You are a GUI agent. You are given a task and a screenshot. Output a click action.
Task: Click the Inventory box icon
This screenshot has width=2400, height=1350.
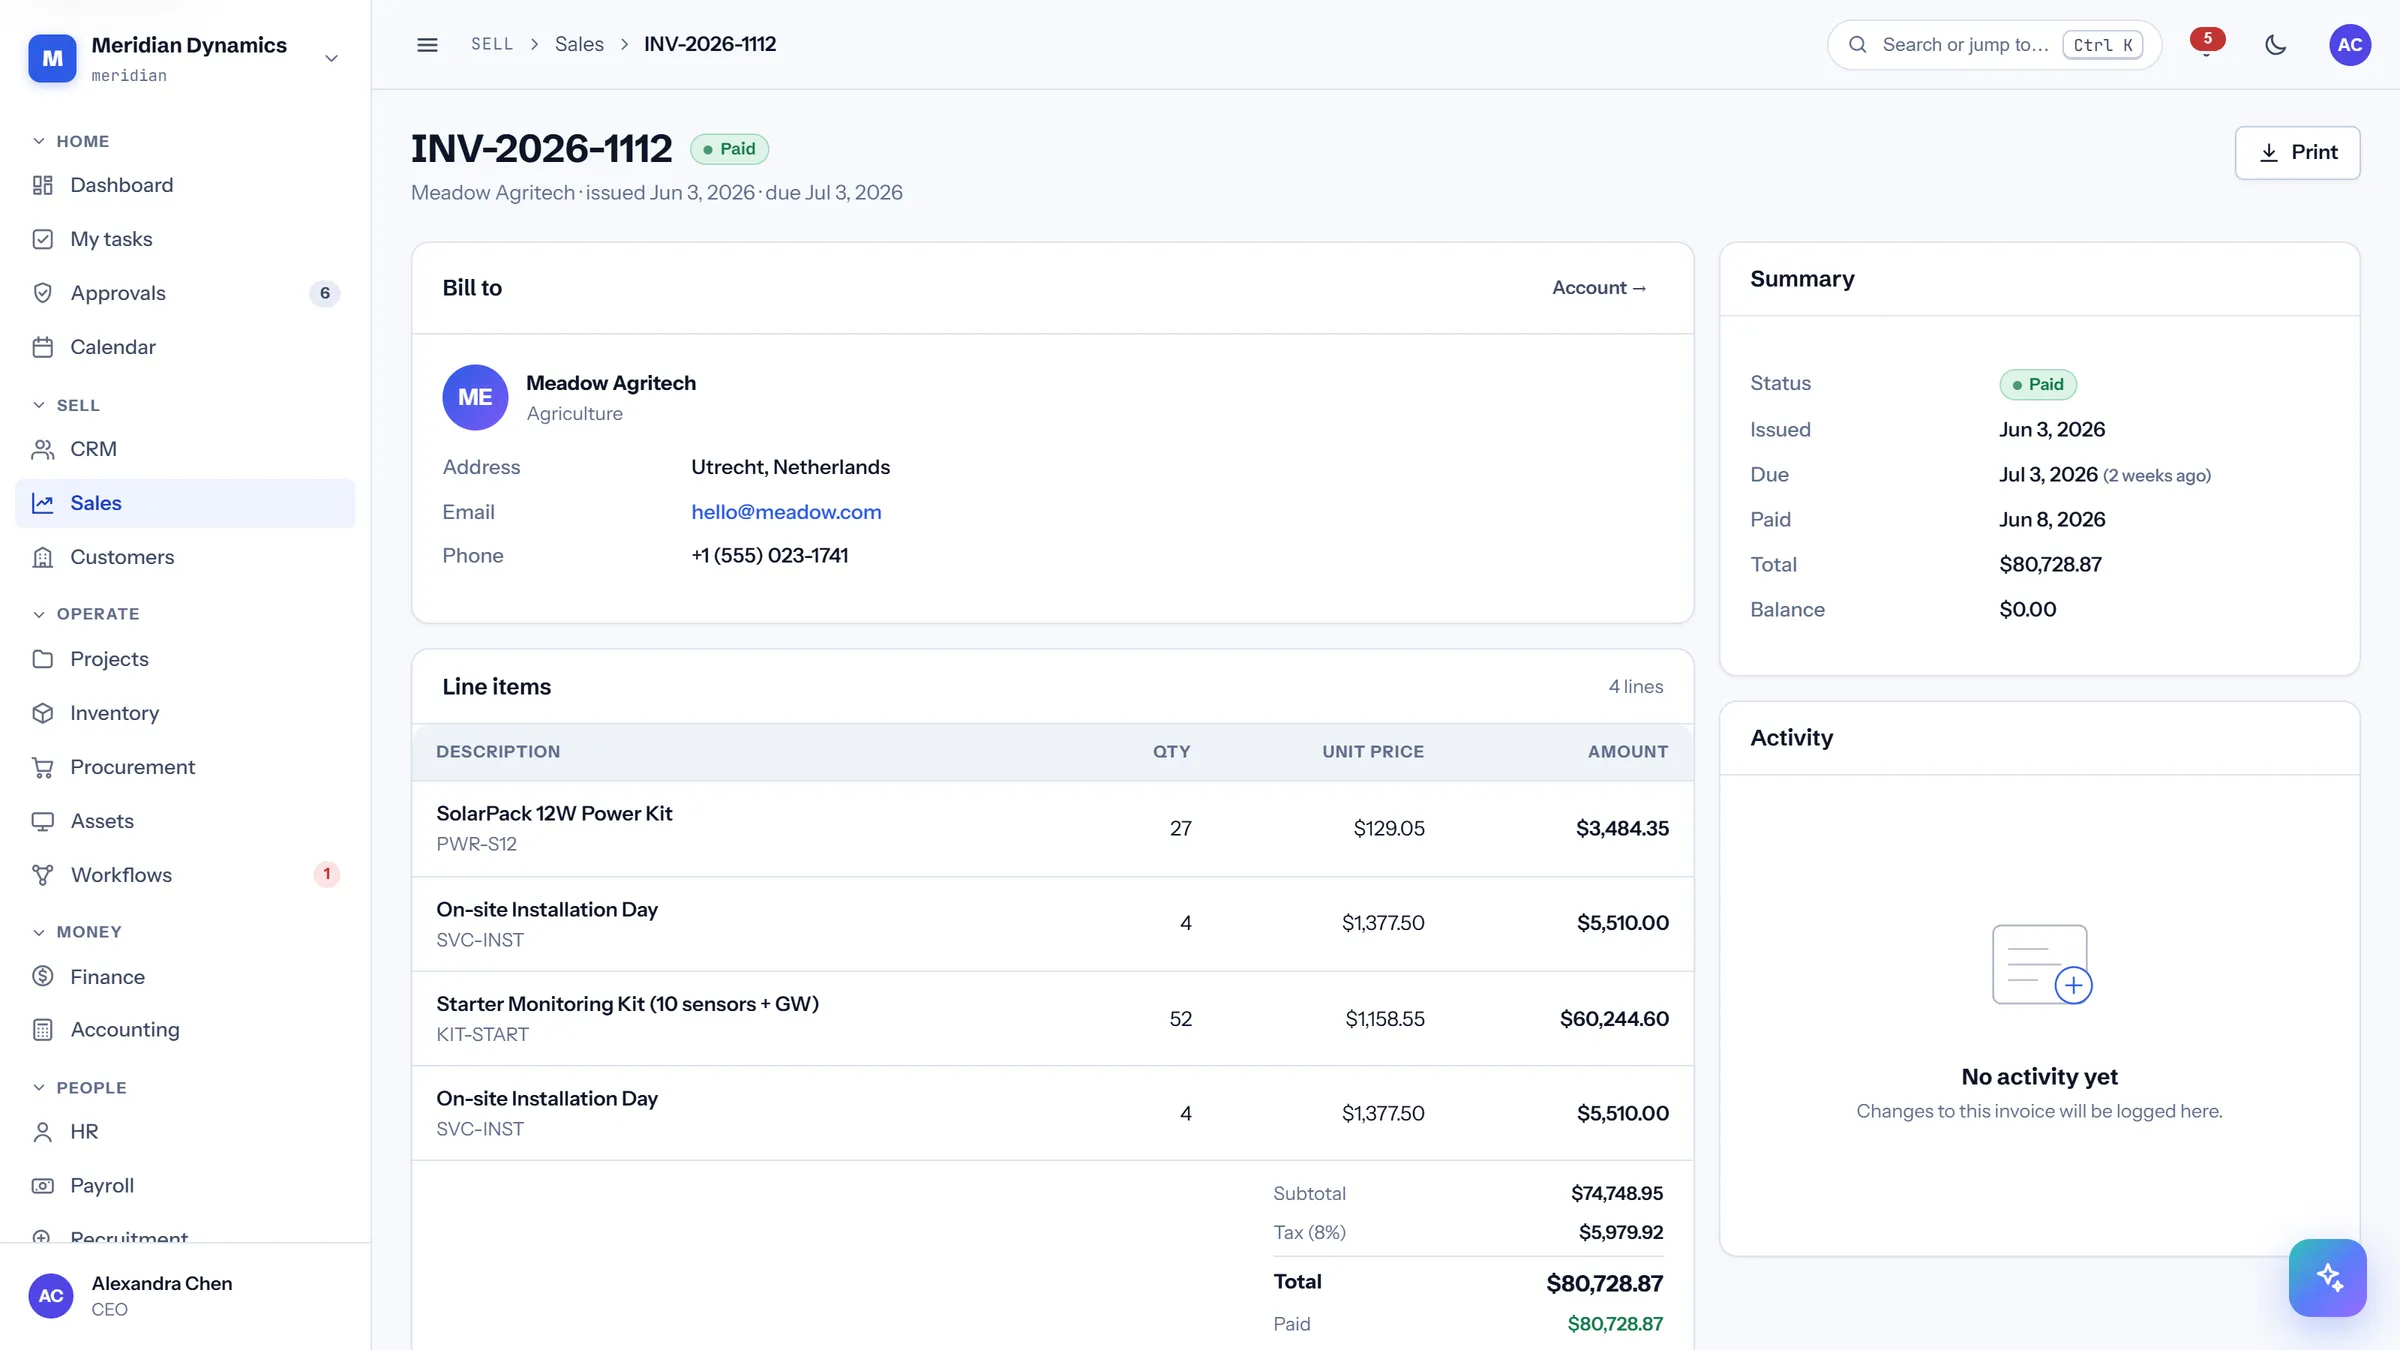(42, 713)
